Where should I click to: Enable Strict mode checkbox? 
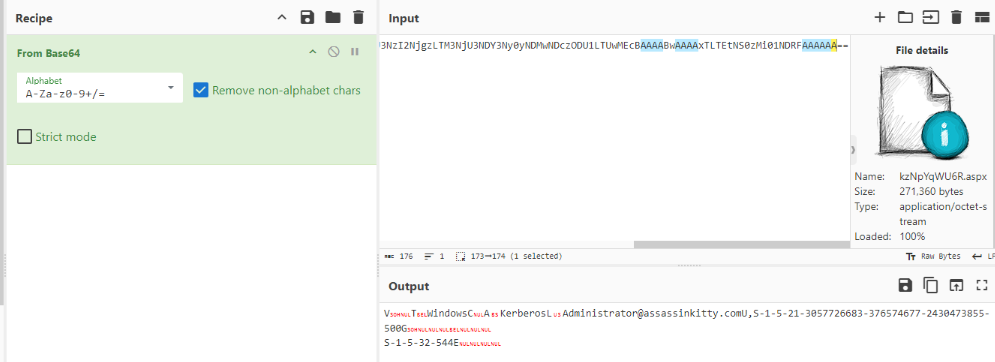24,137
